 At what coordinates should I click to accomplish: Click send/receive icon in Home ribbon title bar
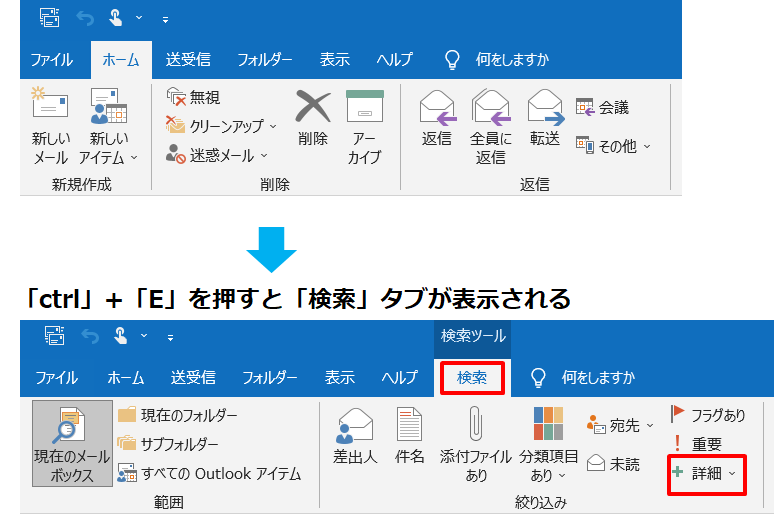tap(49, 18)
